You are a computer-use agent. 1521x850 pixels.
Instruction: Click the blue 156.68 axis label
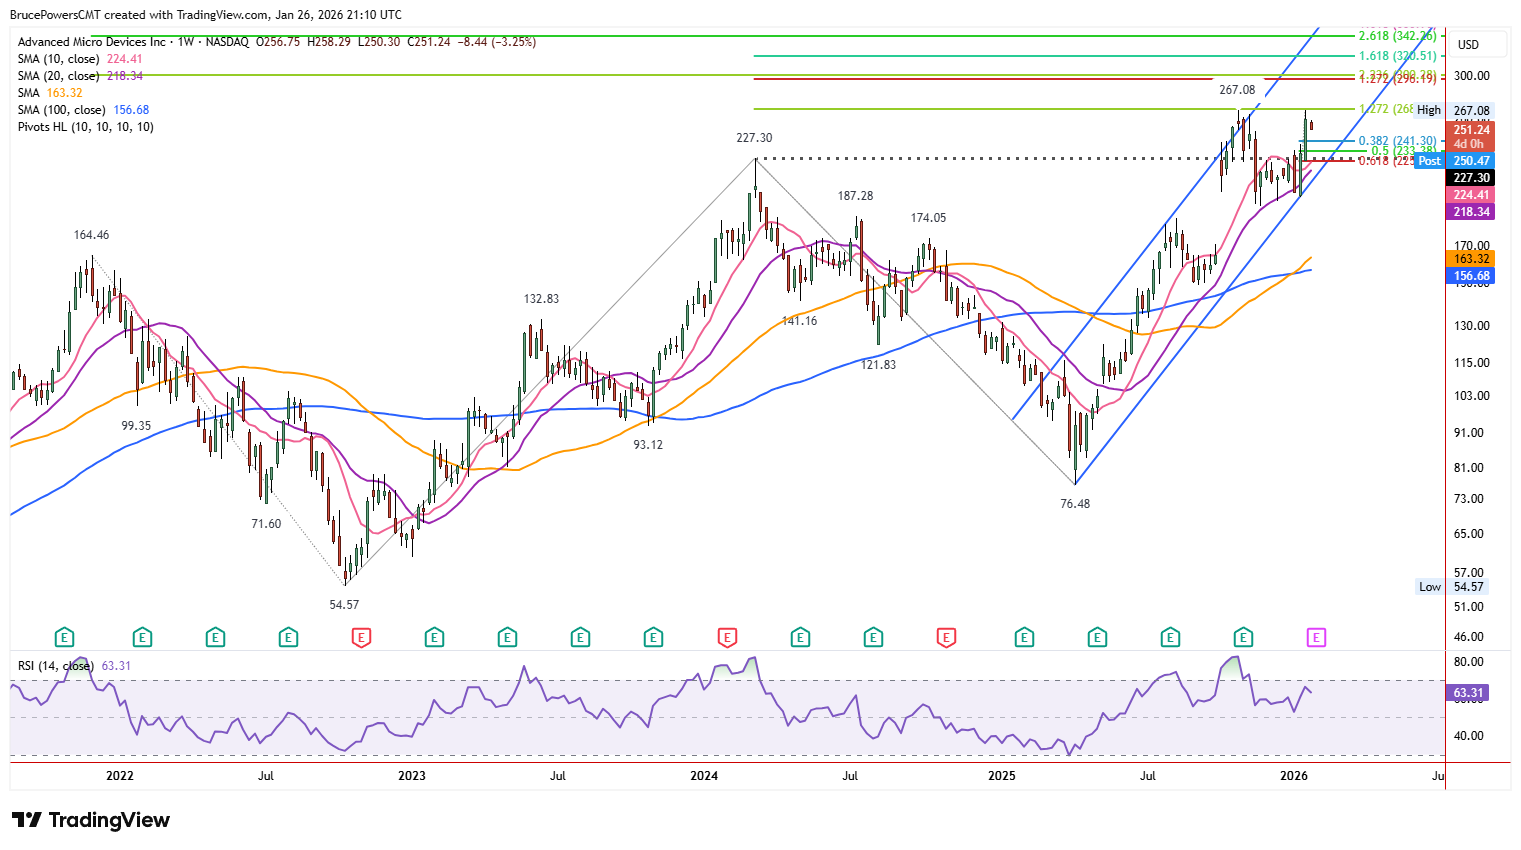coord(1471,276)
